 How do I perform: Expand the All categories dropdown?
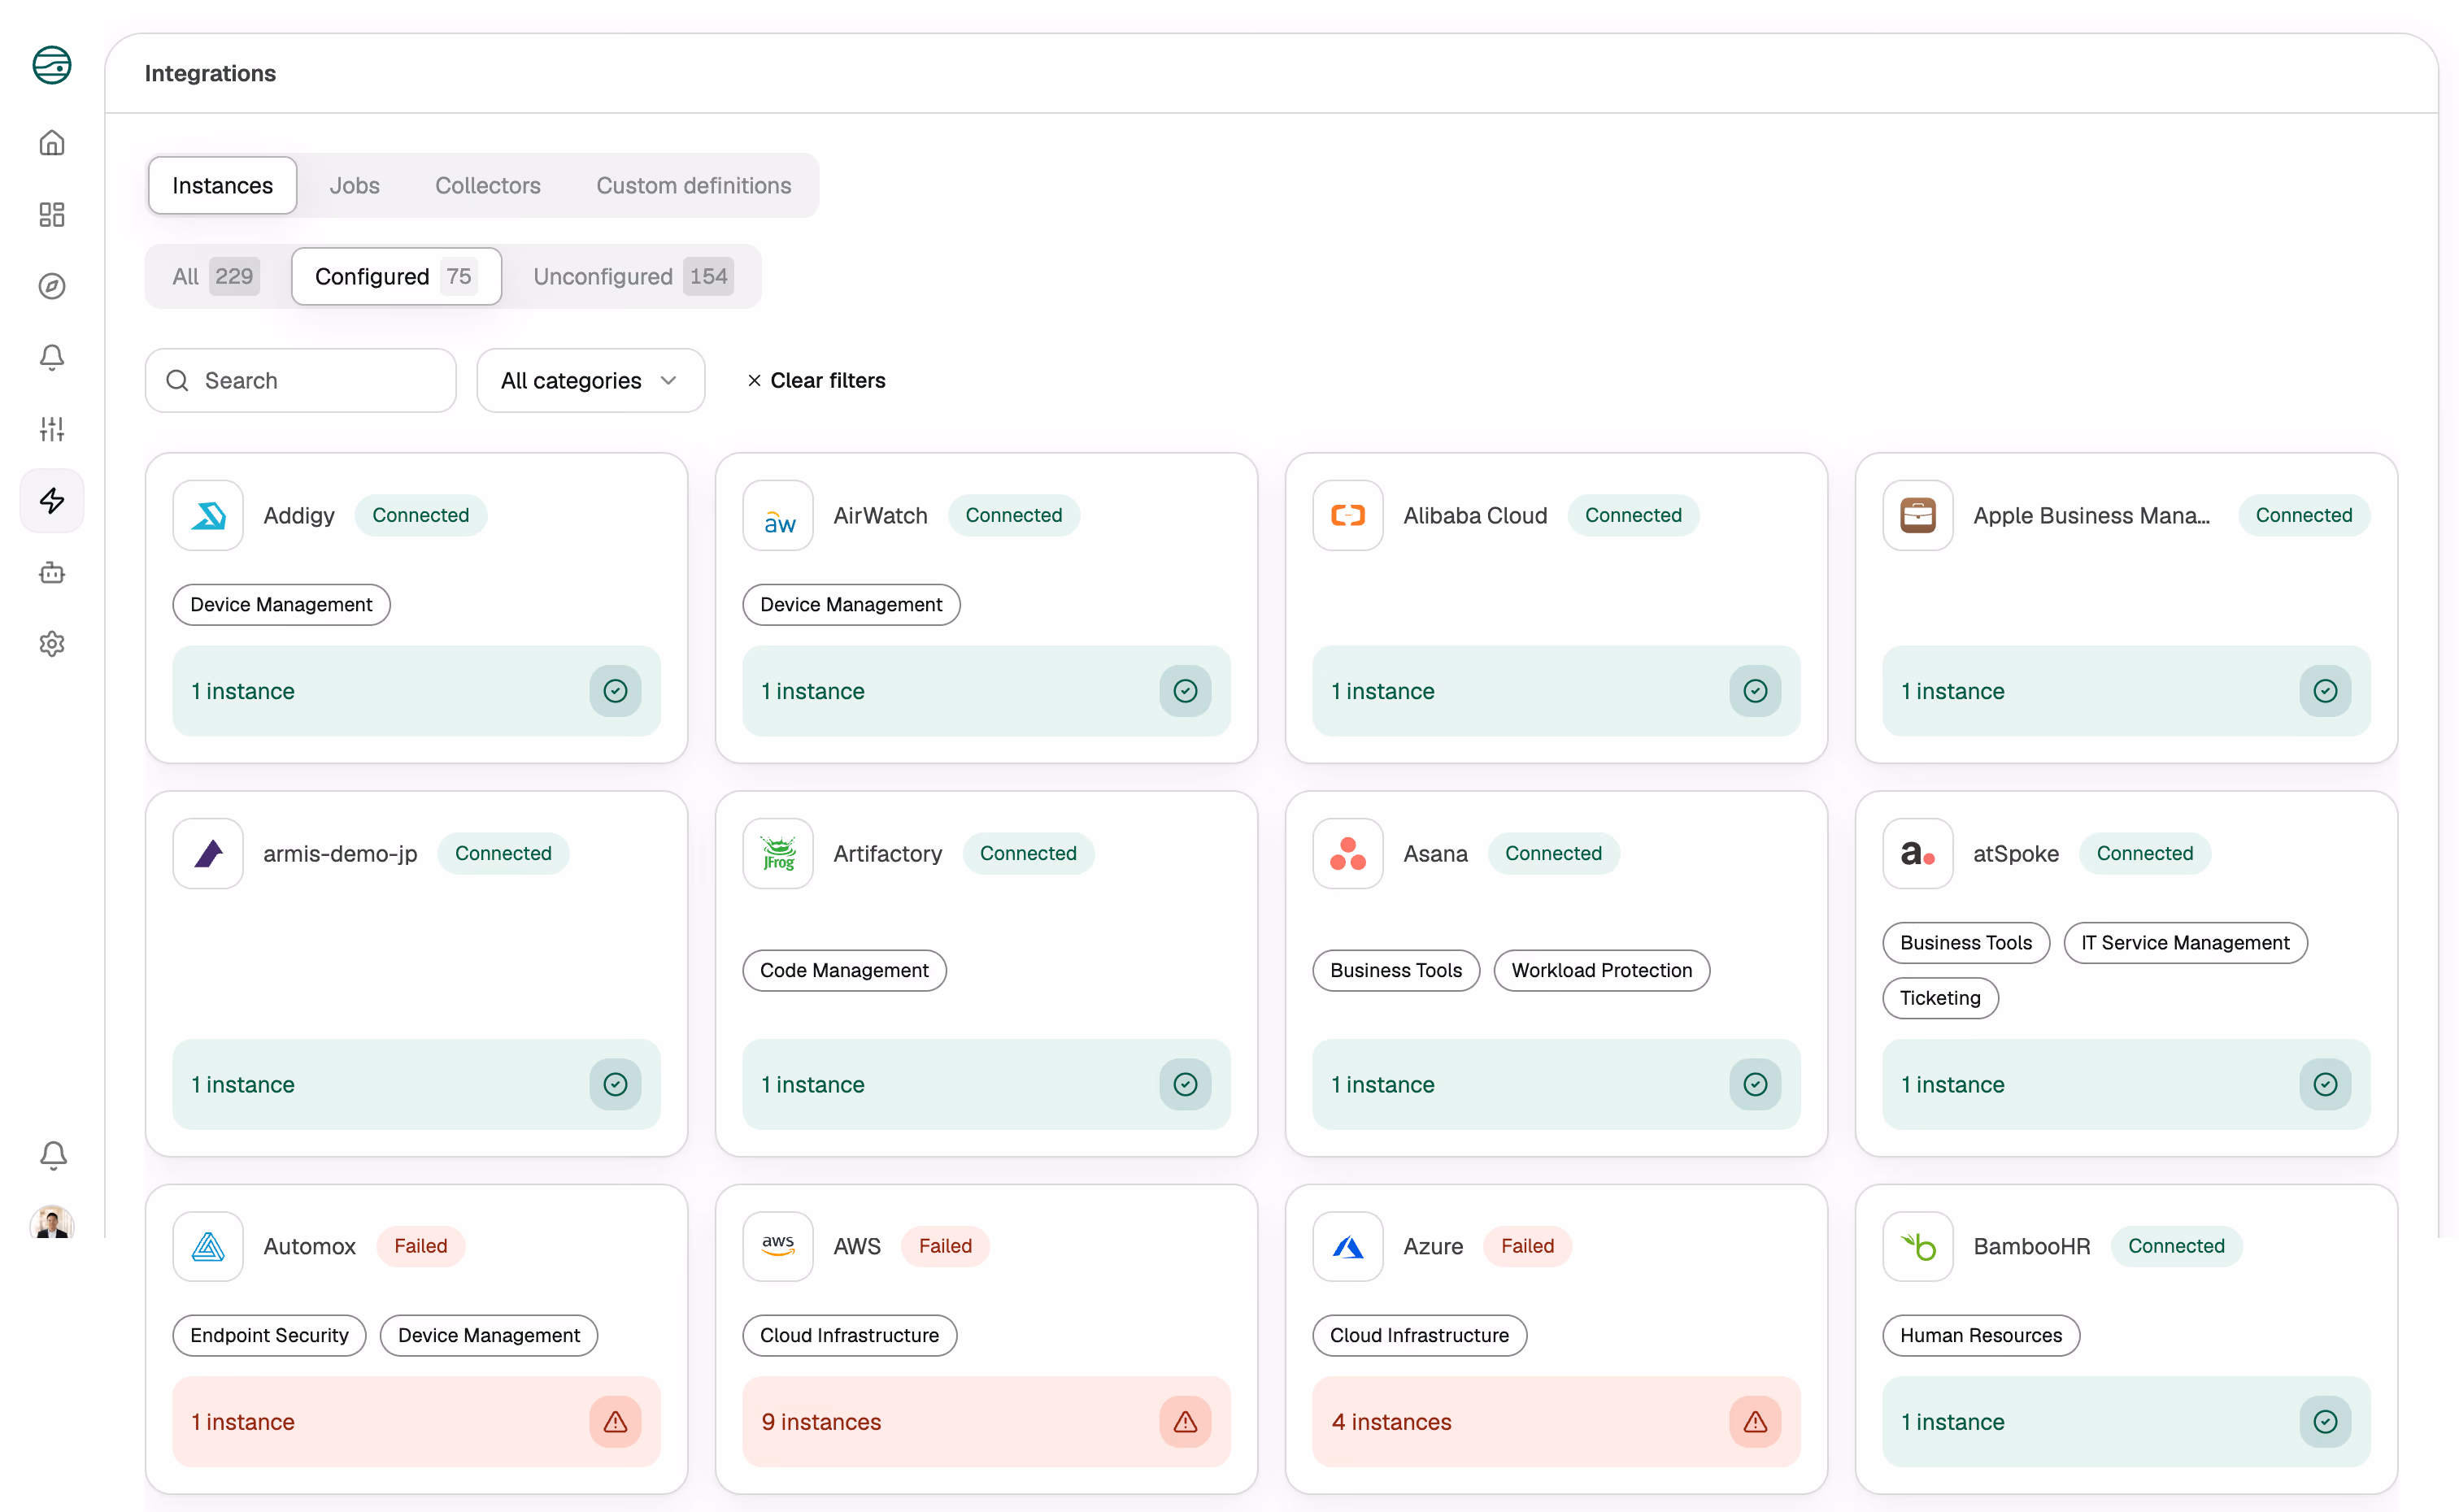pyautogui.click(x=590, y=380)
